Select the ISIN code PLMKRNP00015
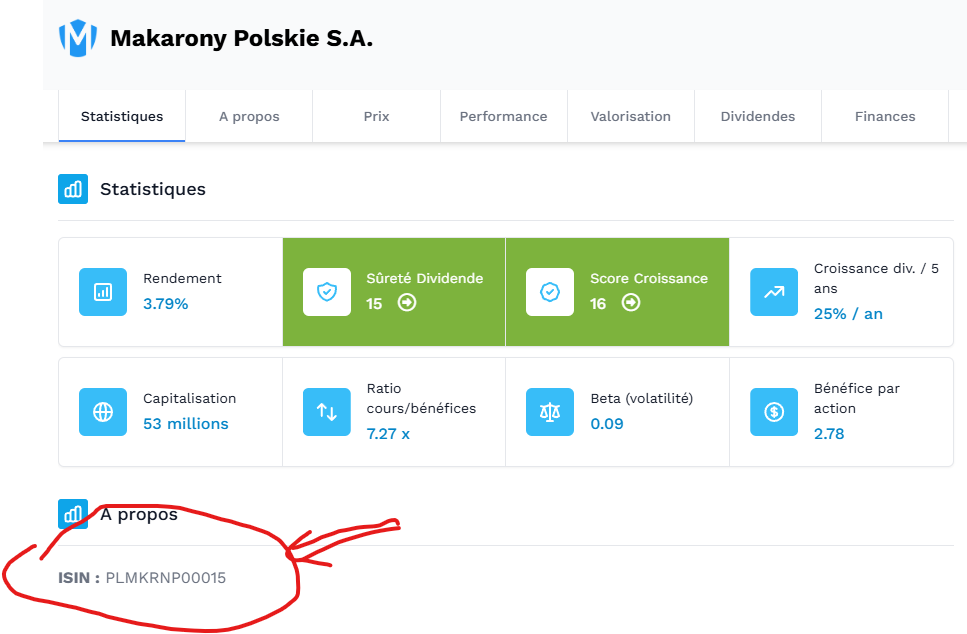Screen dimensions: 967x634 [166, 578]
